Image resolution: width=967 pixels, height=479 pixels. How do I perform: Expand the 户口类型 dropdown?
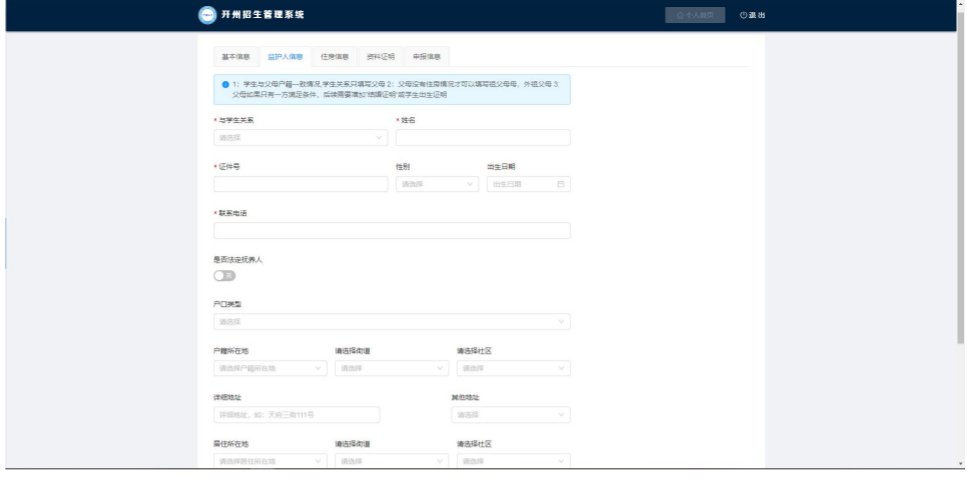(x=392, y=322)
